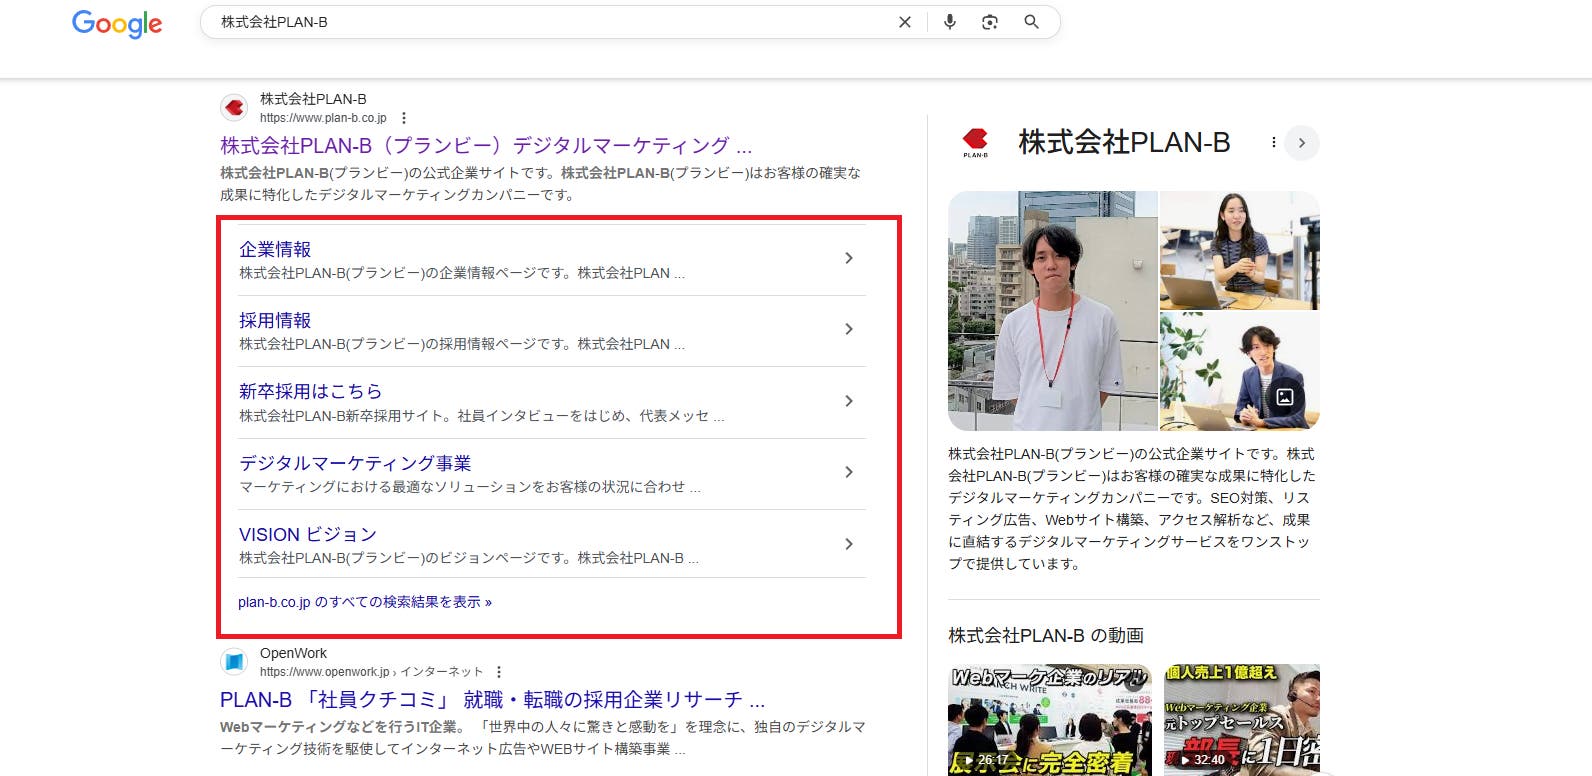Open Google Lens image search icon
Screen dimensions: 1592x776
[x=990, y=22]
